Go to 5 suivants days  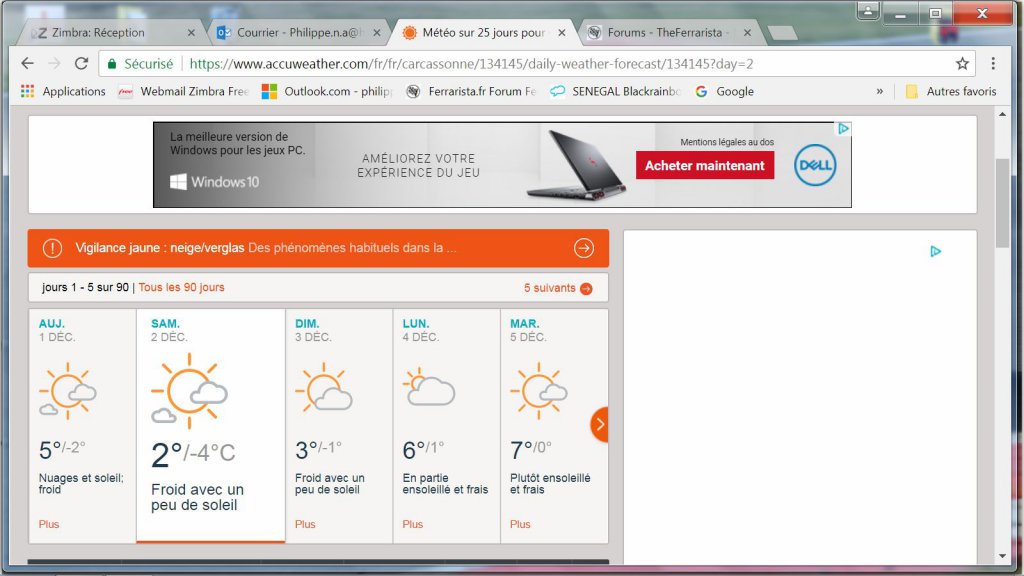click(x=549, y=288)
